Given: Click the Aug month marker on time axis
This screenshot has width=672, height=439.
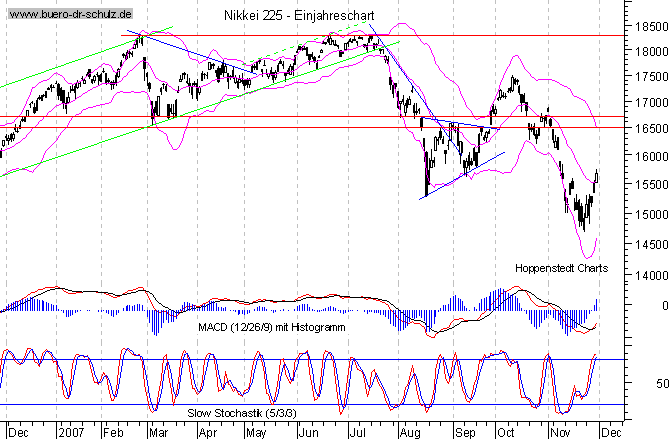Looking at the screenshot, I should pyautogui.click(x=409, y=434).
